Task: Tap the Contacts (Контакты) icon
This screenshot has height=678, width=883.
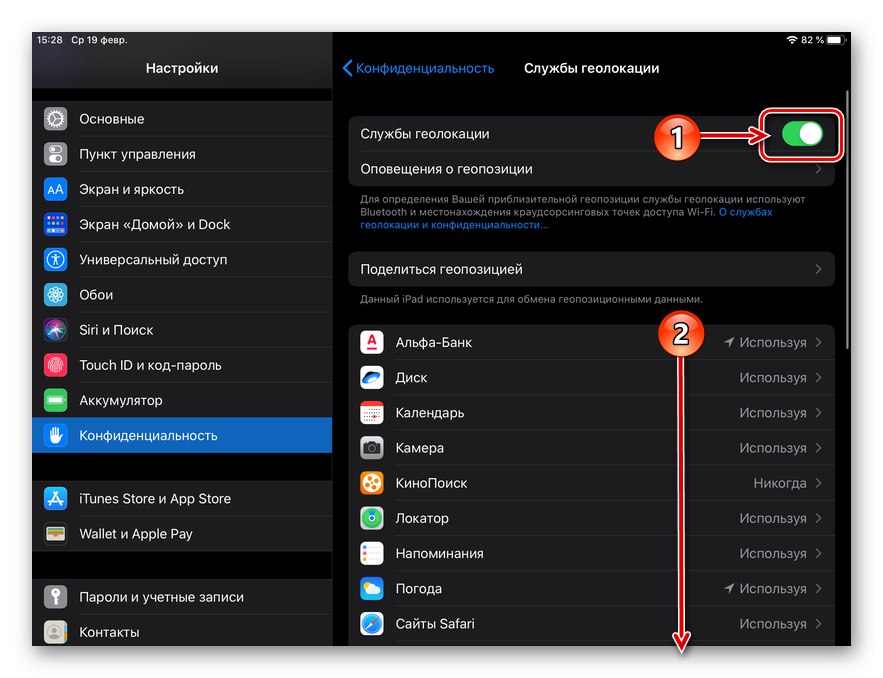Action: (x=55, y=632)
